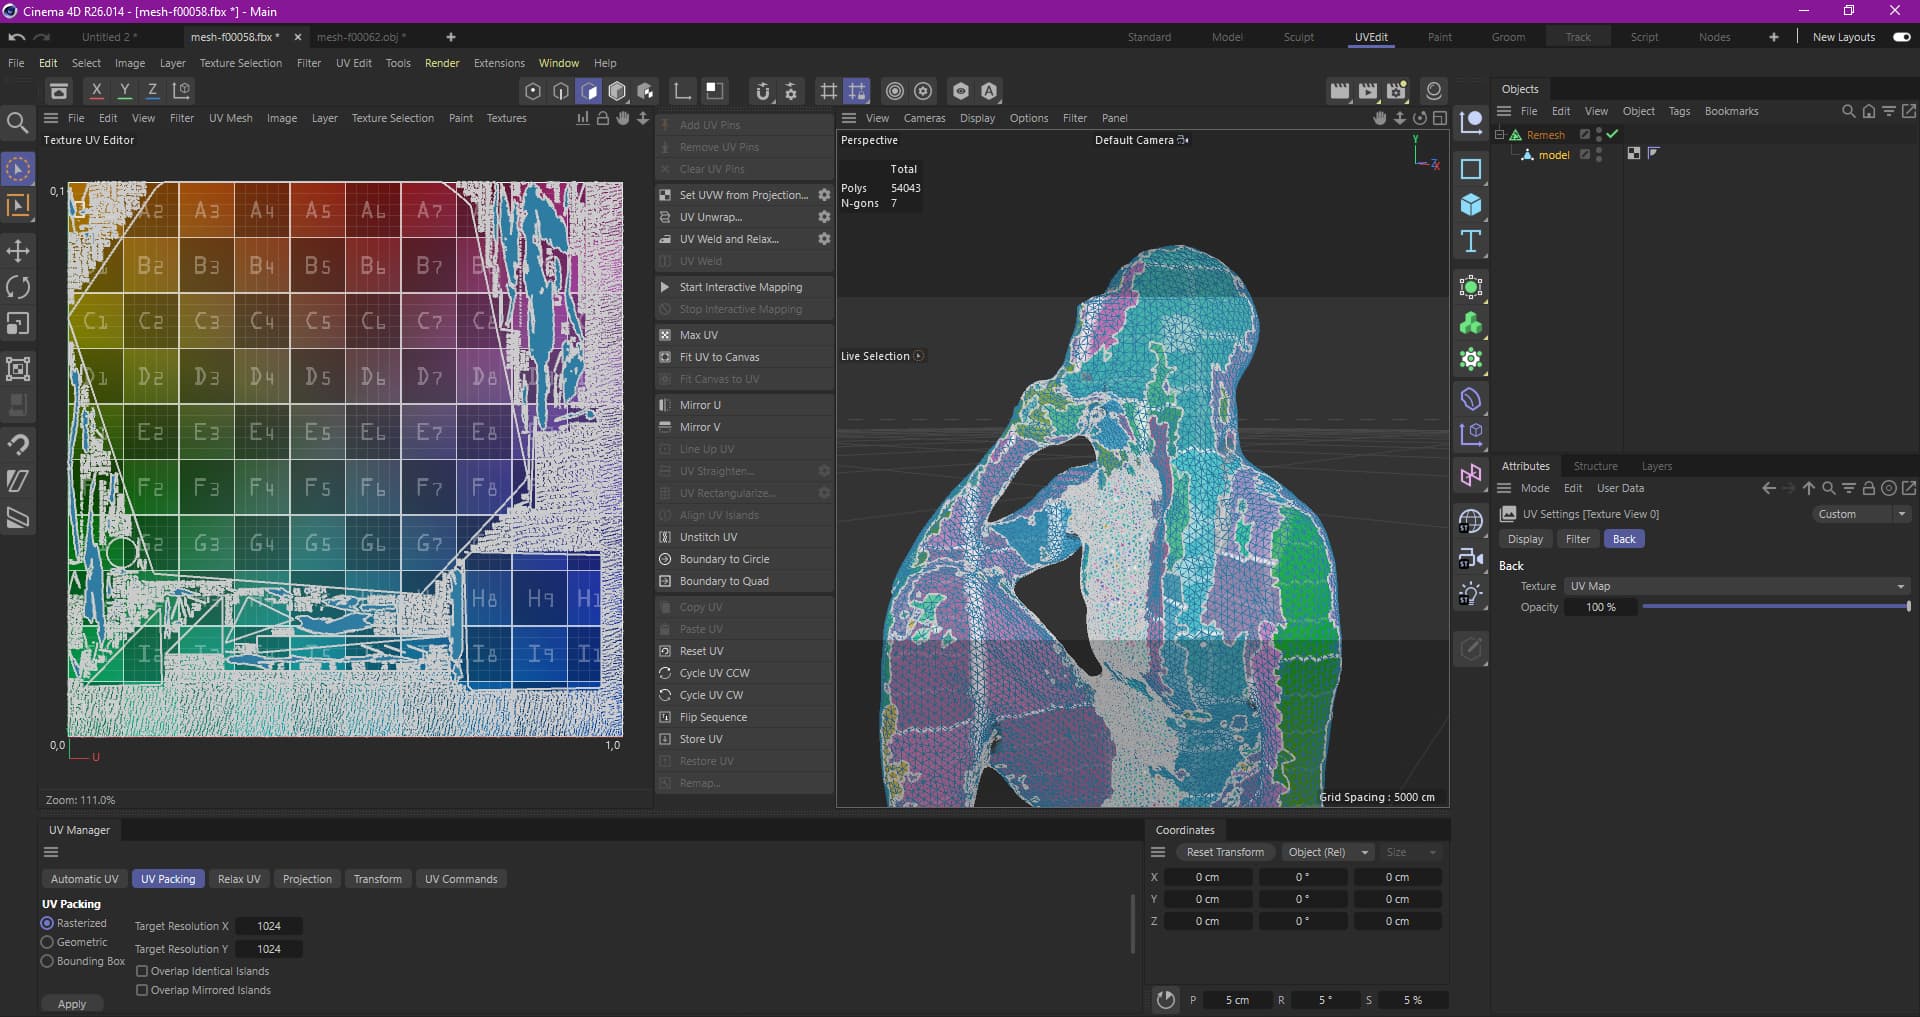1920x1017 pixels.
Task: Open the Object (Rel) coordinates dropdown
Action: tap(1327, 852)
